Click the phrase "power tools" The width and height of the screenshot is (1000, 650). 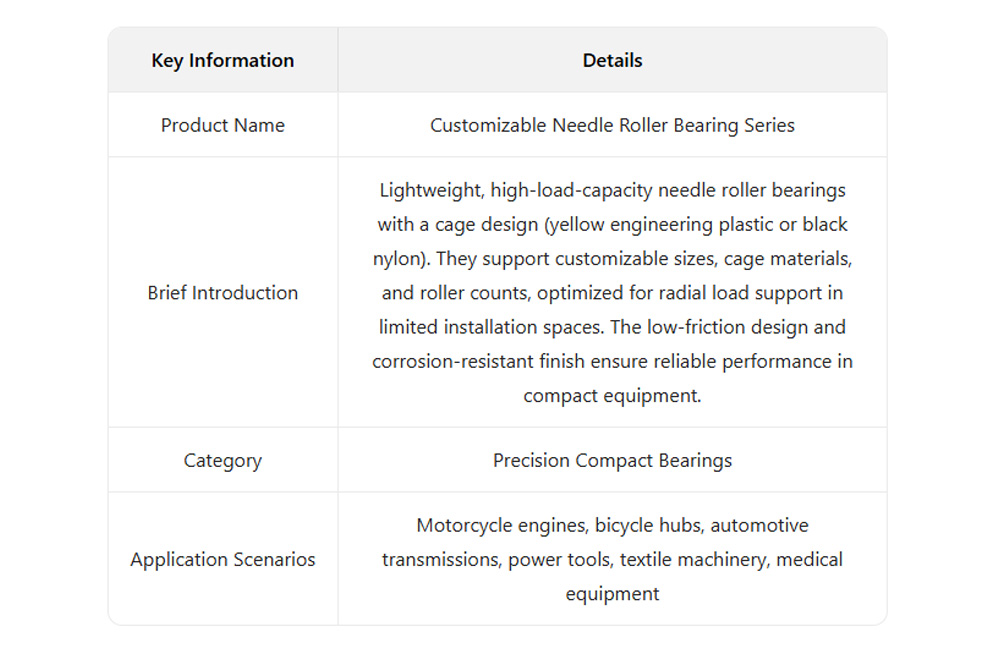(x=558, y=560)
